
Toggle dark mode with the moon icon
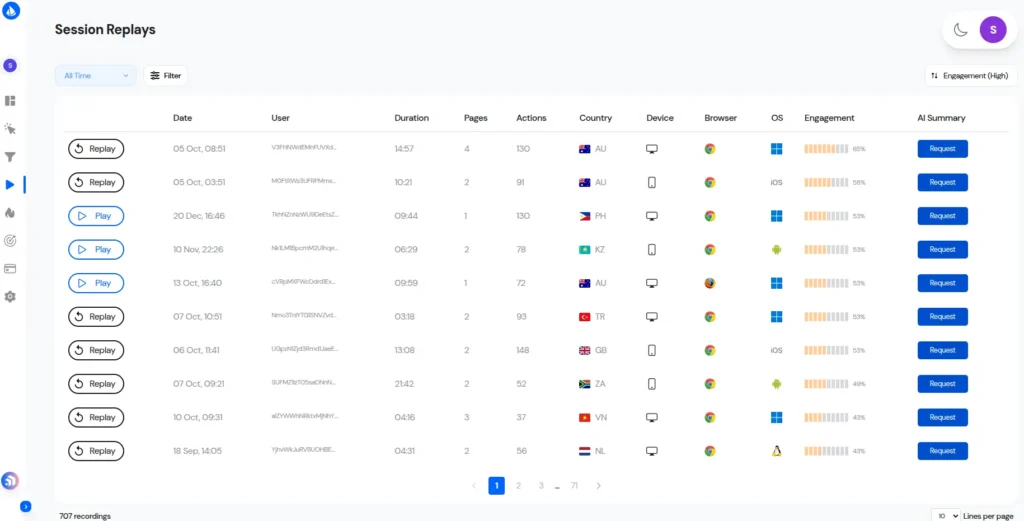click(x=961, y=30)
